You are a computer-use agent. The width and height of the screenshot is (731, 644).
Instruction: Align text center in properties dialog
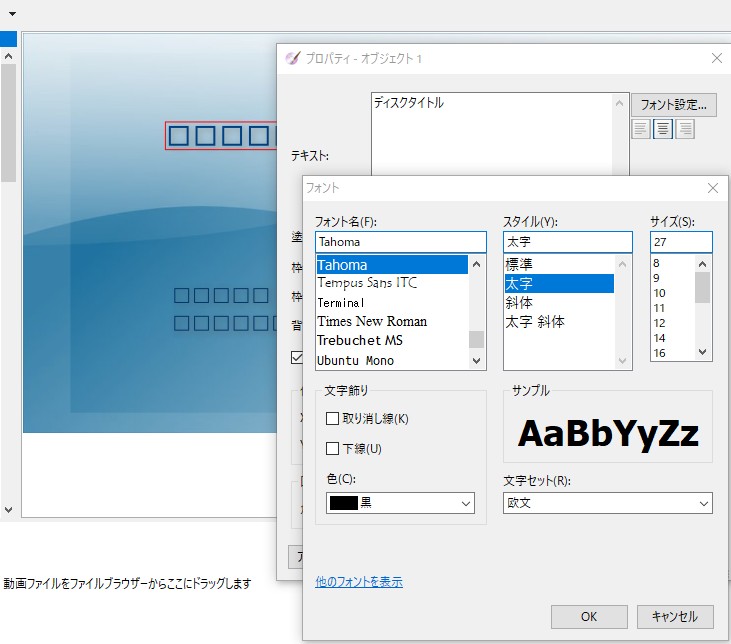click(x=662, y=129)
